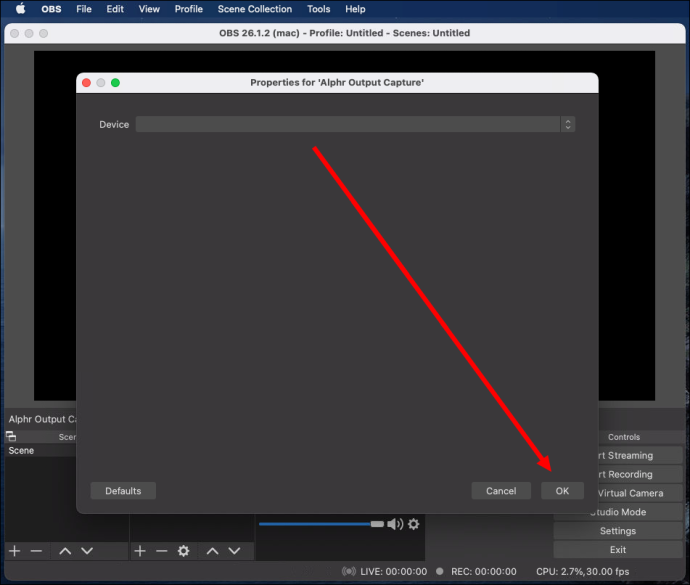Click Start Recording in Controls

640,474
